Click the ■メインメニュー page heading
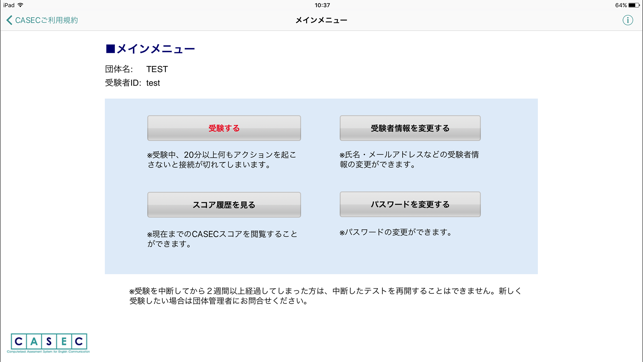This screenshot has width=643, height=362. point(150,49)
